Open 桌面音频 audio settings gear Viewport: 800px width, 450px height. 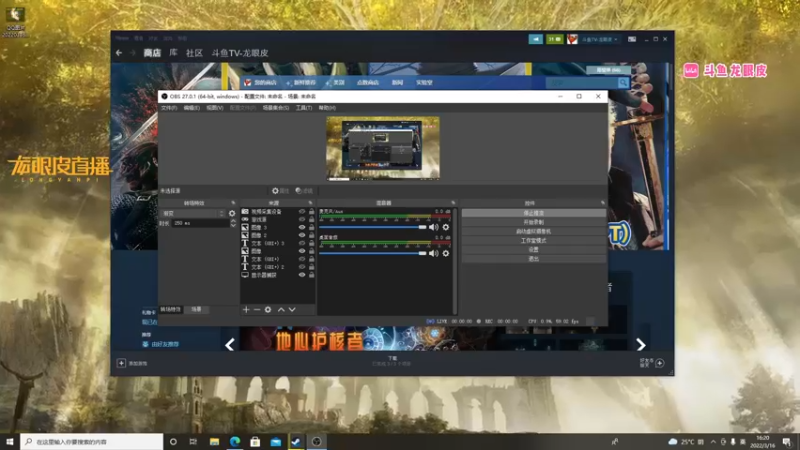[446, 253]
